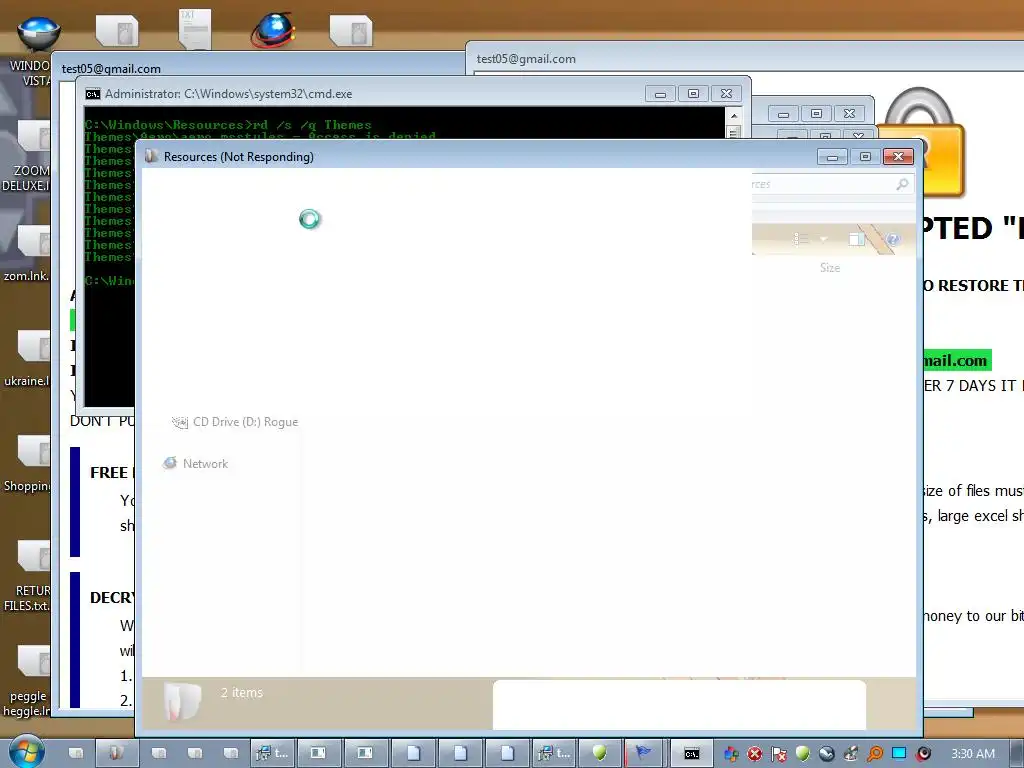This screenshot has height=768, width=1024.
Task: Click the cmd.exe scrollbar up arrow
Action: pyautogui.click(x=733, y=116)
